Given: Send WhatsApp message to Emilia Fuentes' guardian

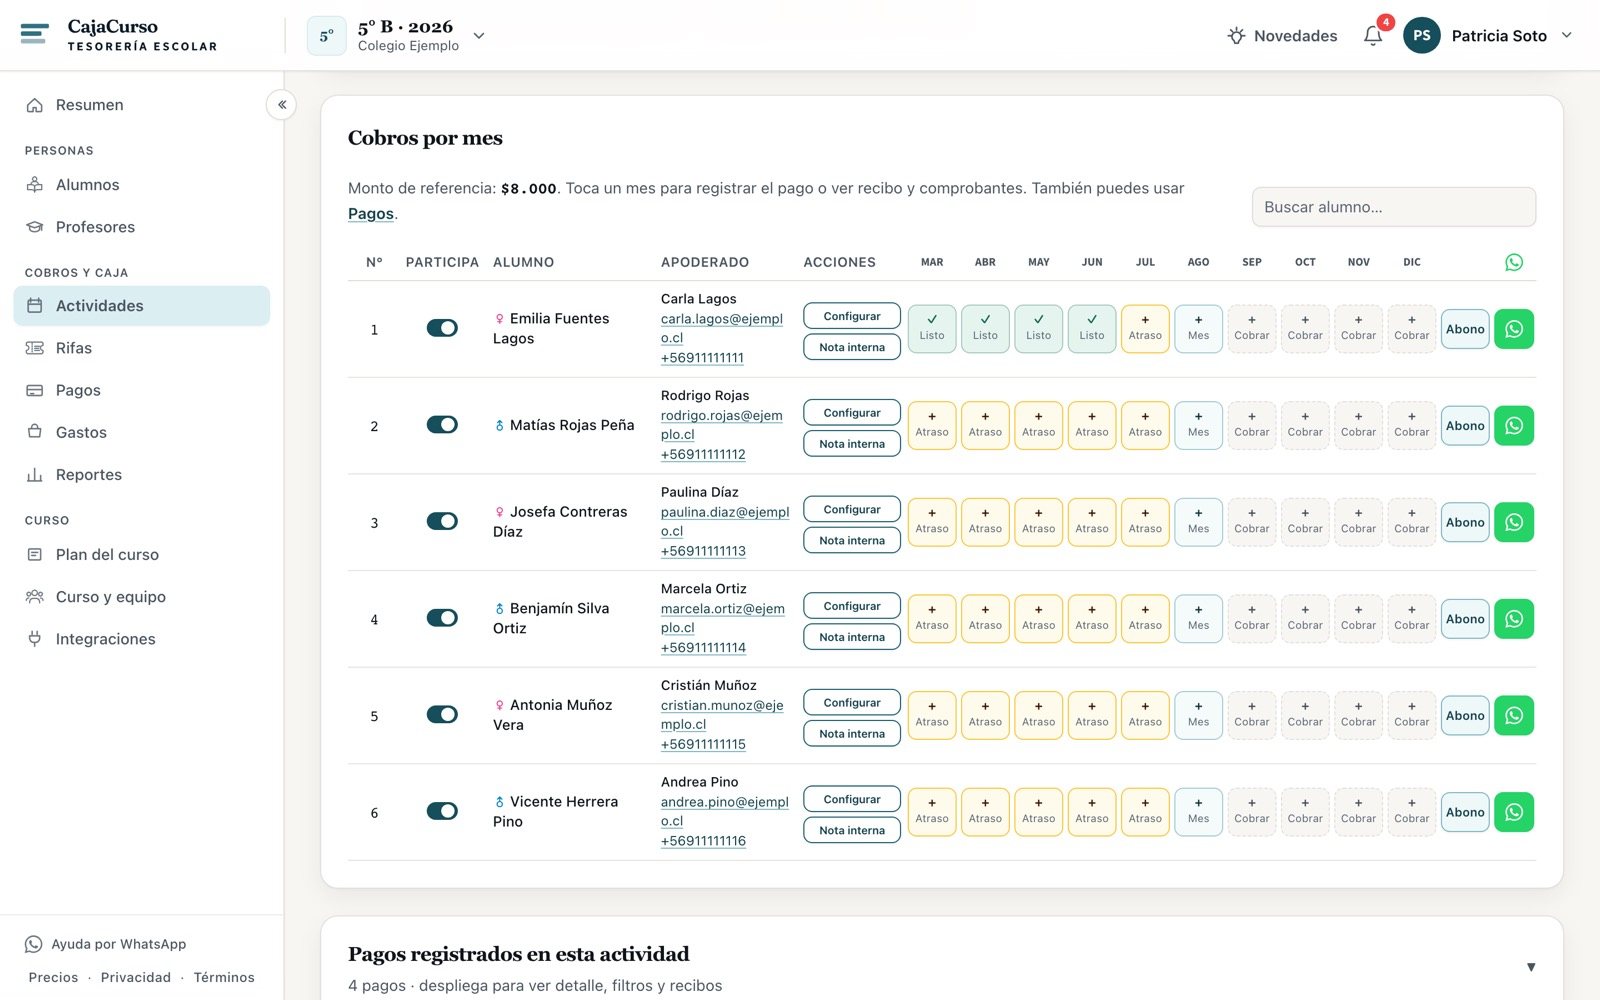Looking at the screenshot, I should pyautogui.click(x=1514, y=329).
